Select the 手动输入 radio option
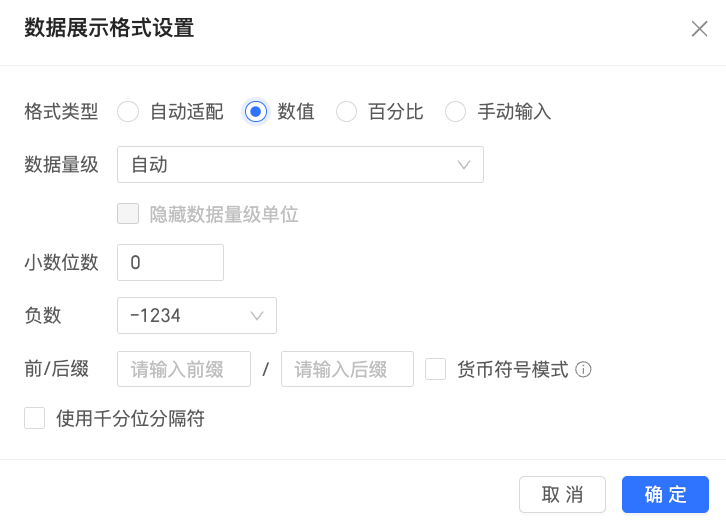 (x=456, y=112)
